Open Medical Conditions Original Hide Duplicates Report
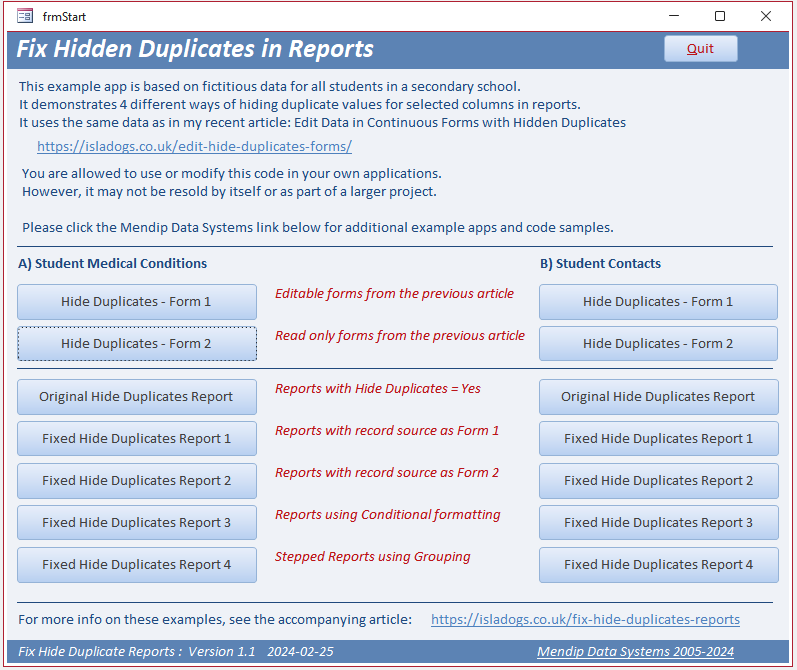797x670 pixels. (x=137, y=397)
